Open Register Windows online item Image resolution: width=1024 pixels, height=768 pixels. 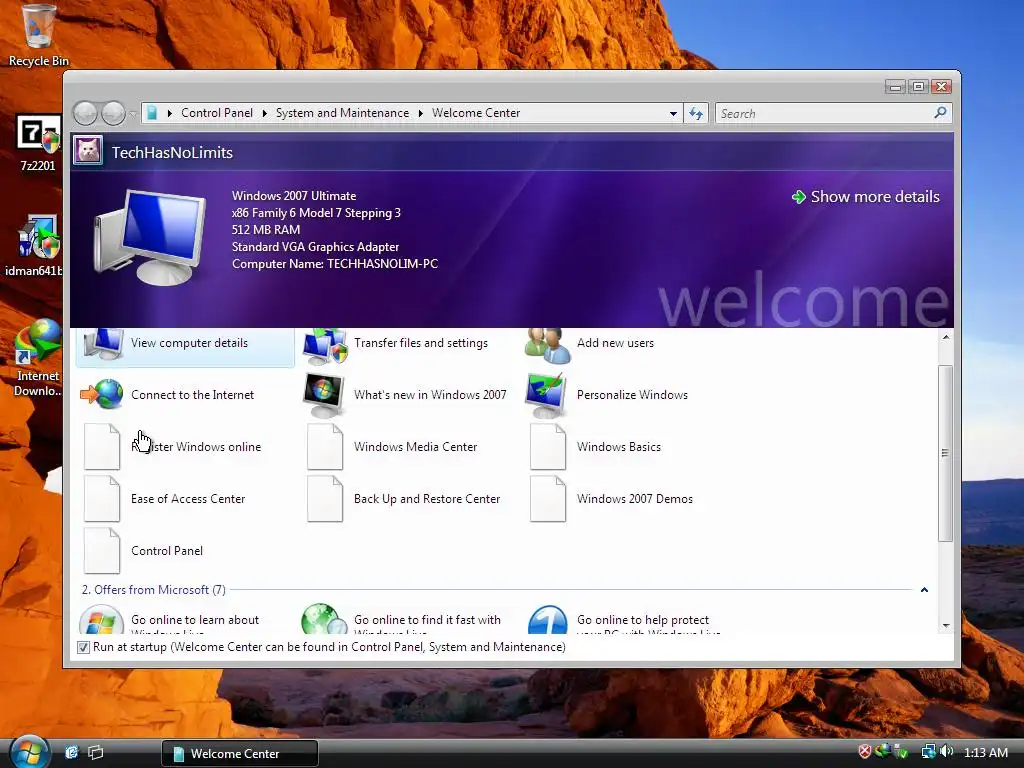pyautogui.click(x=185, y=447)
